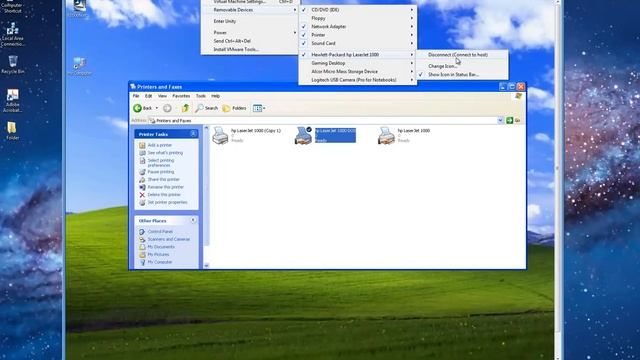
Task: Select the hp LaserJet 1000 printer on the right
Action: (404, 135)
